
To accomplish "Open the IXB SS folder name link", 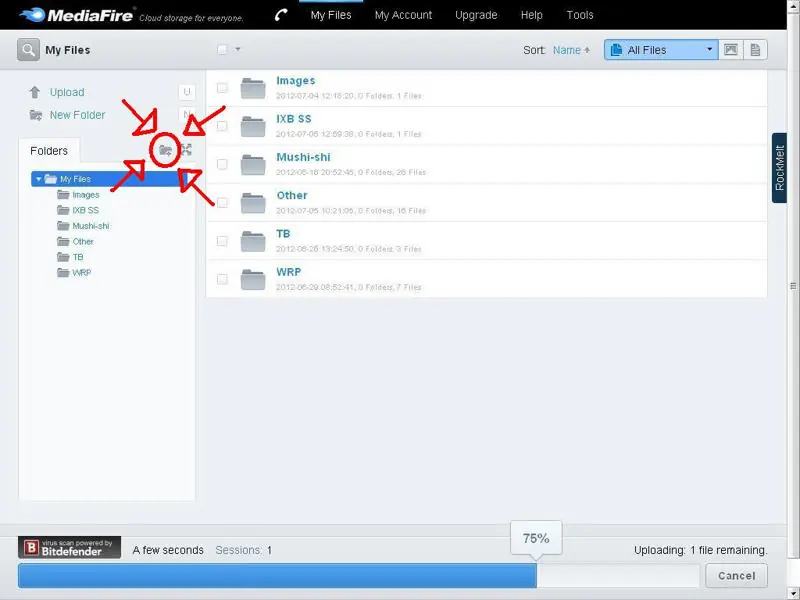I will (x=294, y=119).
